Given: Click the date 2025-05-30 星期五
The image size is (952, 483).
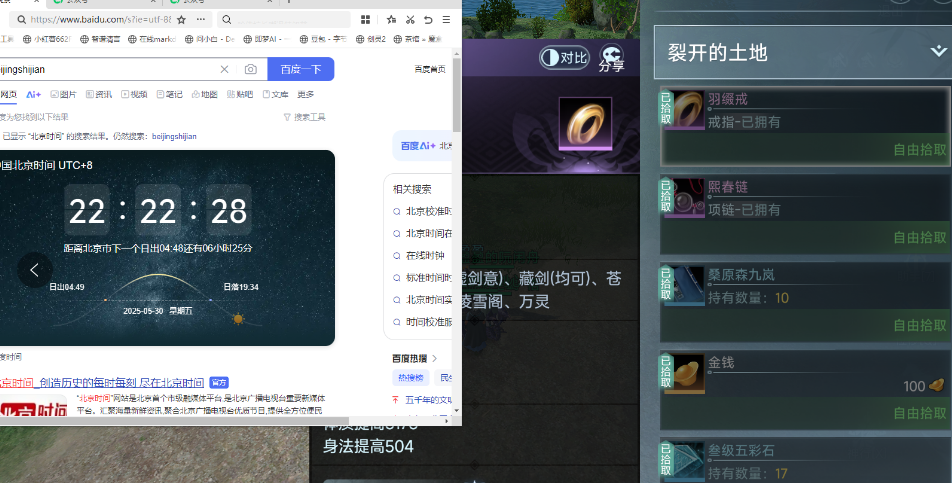Looking at the screenshot, I should click(x=157, y=311).
